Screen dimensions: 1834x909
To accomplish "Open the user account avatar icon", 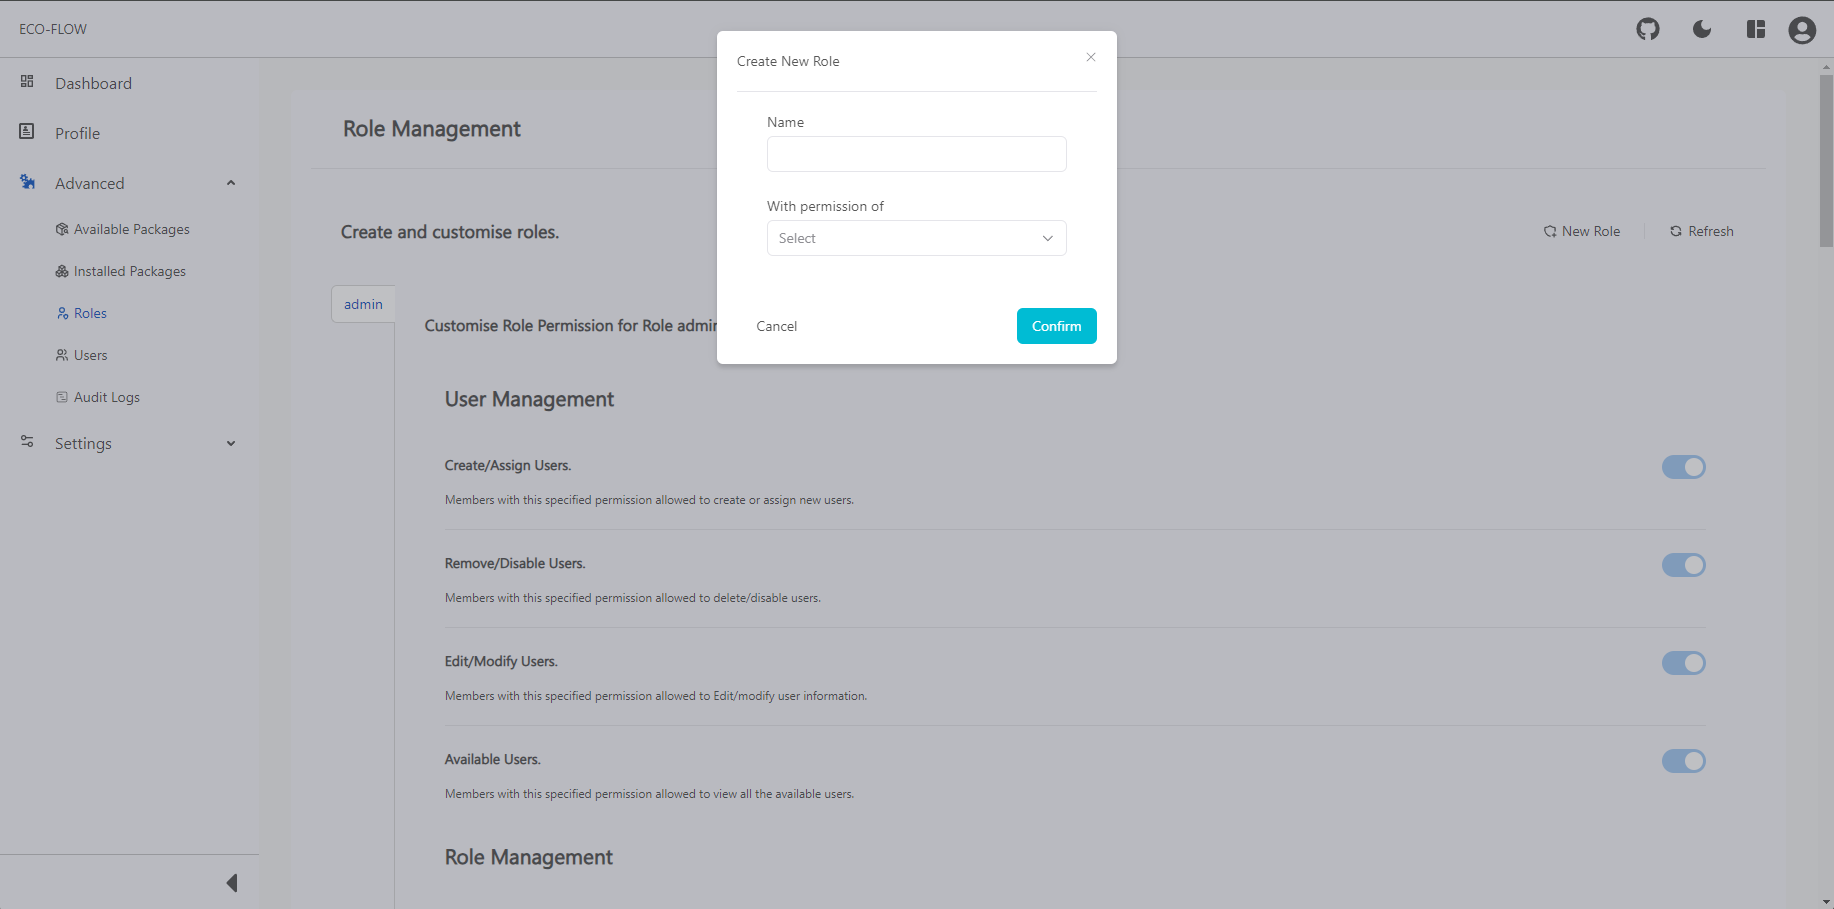I will (x=1802, y=30).
